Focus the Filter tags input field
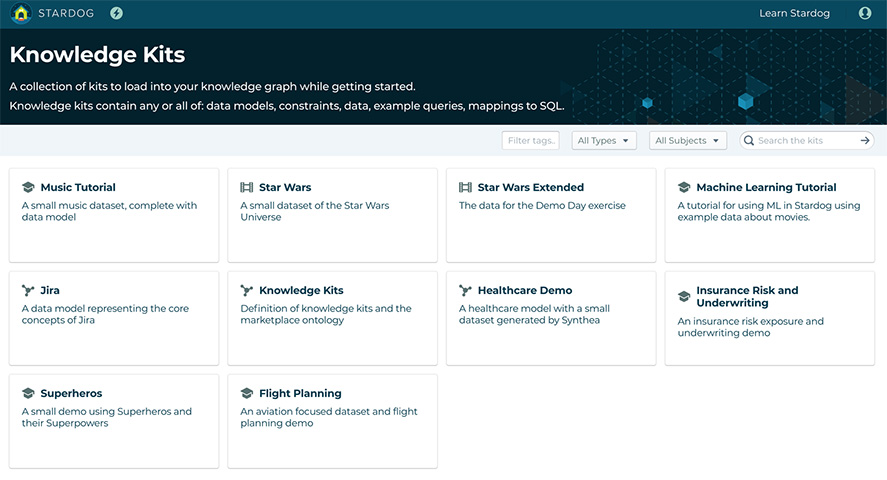The width and height of the screenshot is (887, 480). [531, 140]
